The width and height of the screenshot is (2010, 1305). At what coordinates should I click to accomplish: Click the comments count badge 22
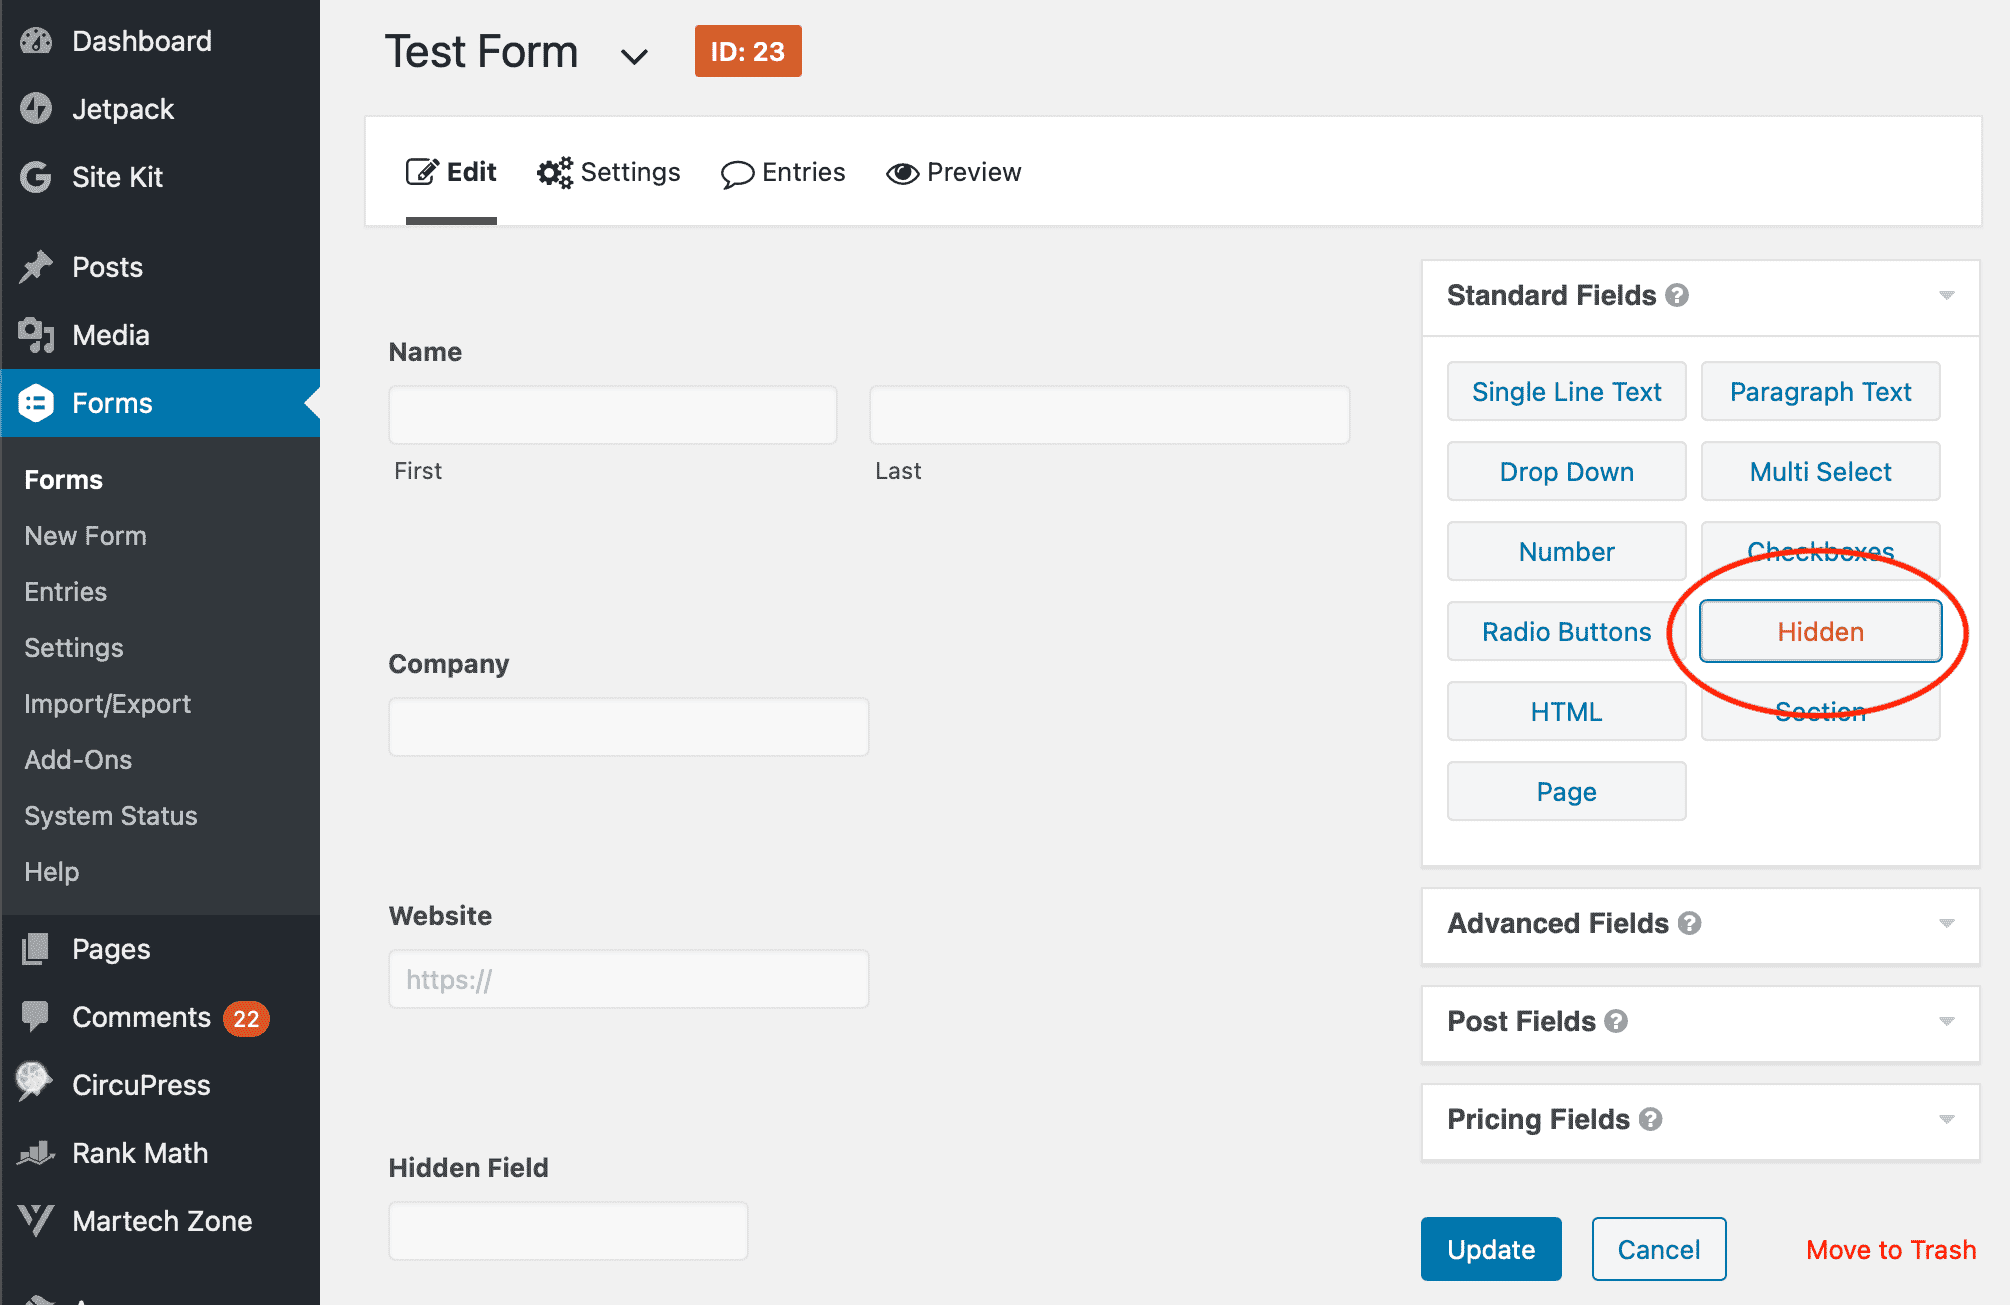(x=246, y=1018)
